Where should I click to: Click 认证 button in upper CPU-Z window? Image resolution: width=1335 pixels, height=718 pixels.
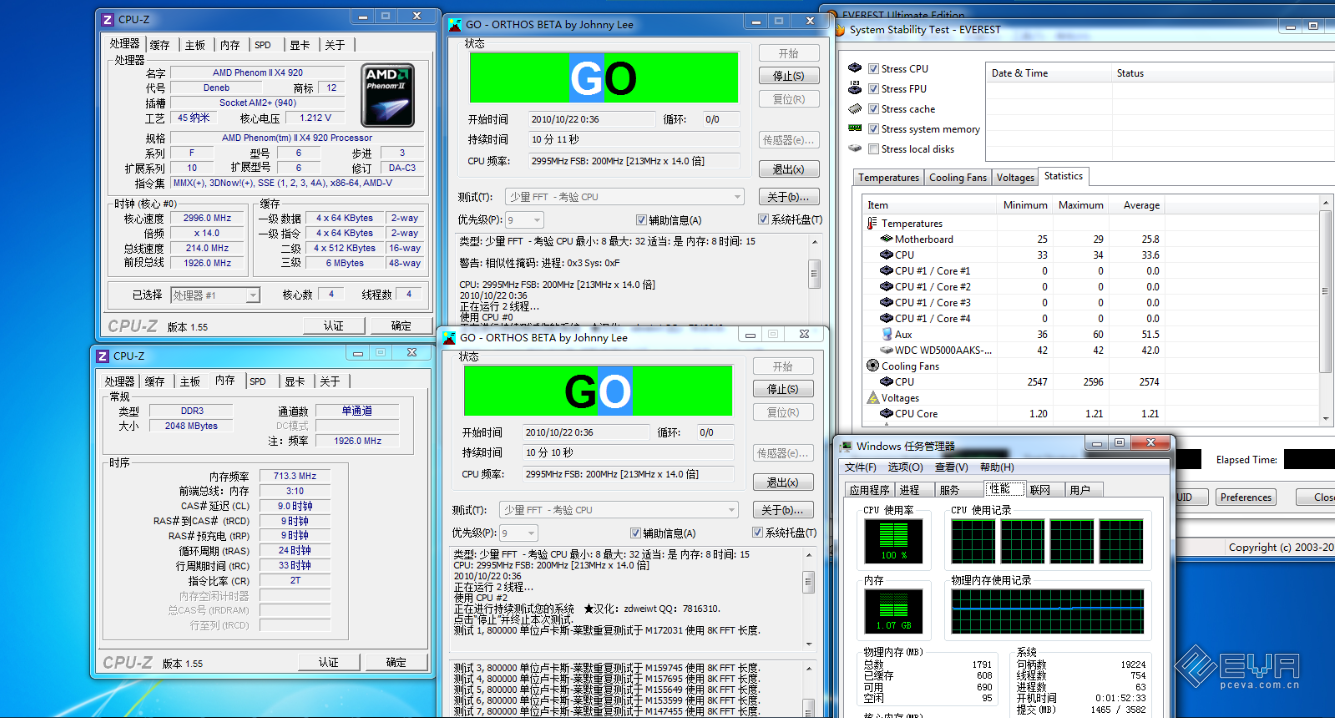333,326
